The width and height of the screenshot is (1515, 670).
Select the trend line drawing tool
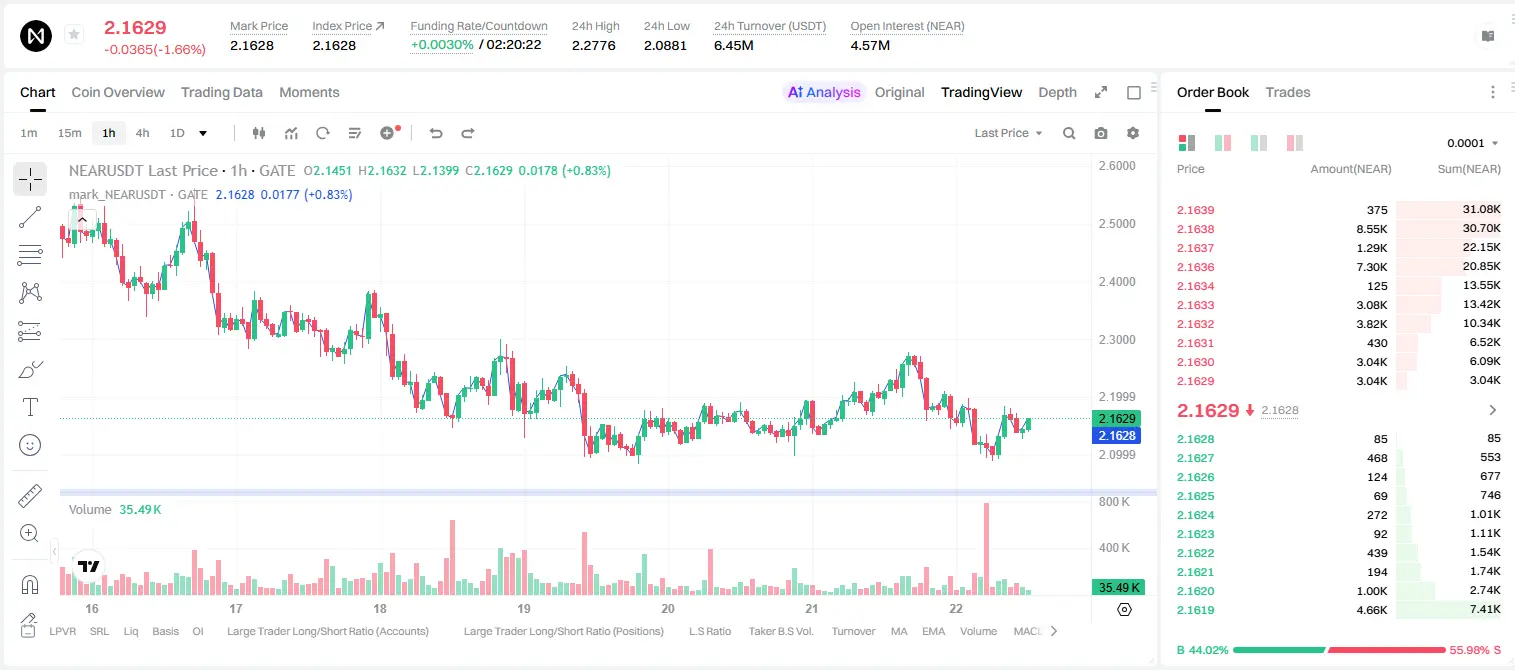30,217
